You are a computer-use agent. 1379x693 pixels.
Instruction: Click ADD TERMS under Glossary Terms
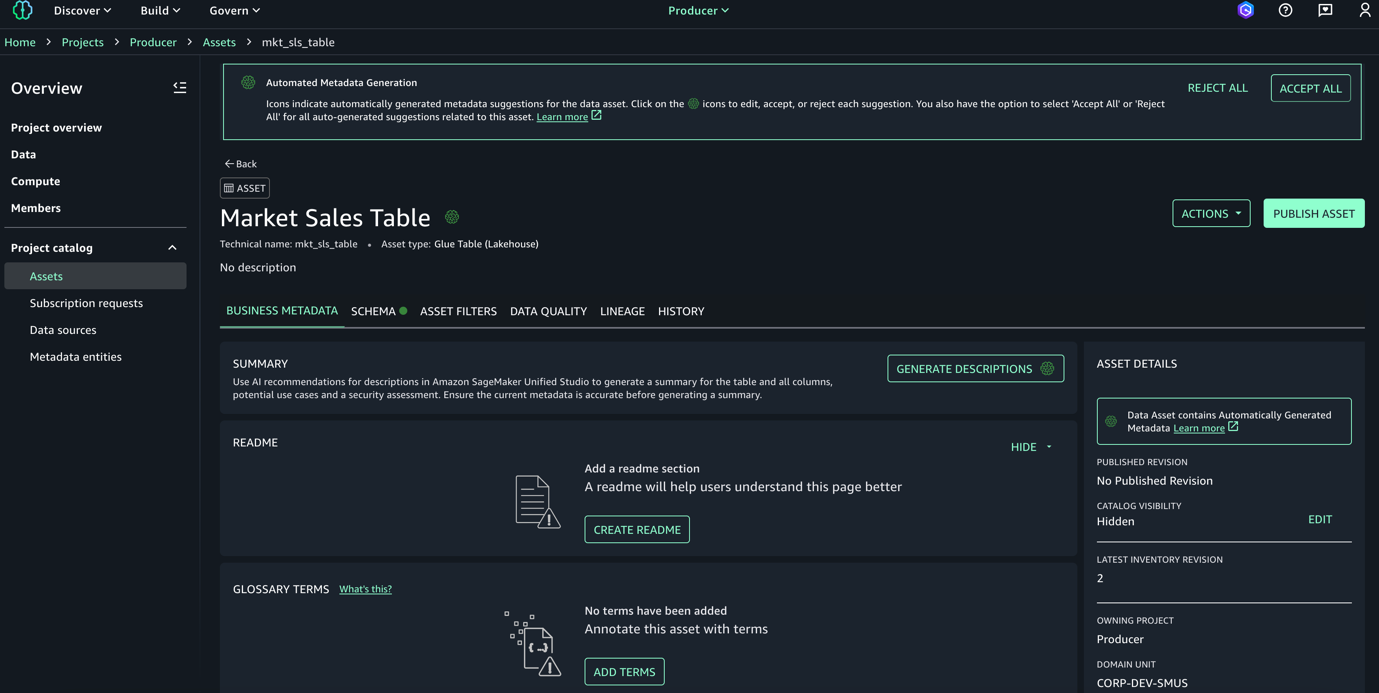point(624,671)
